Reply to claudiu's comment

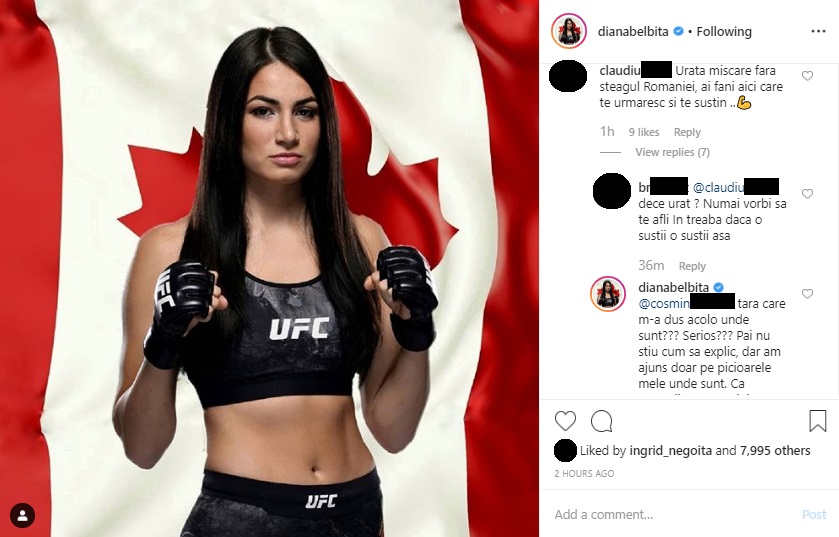click(x=687, y=132)
